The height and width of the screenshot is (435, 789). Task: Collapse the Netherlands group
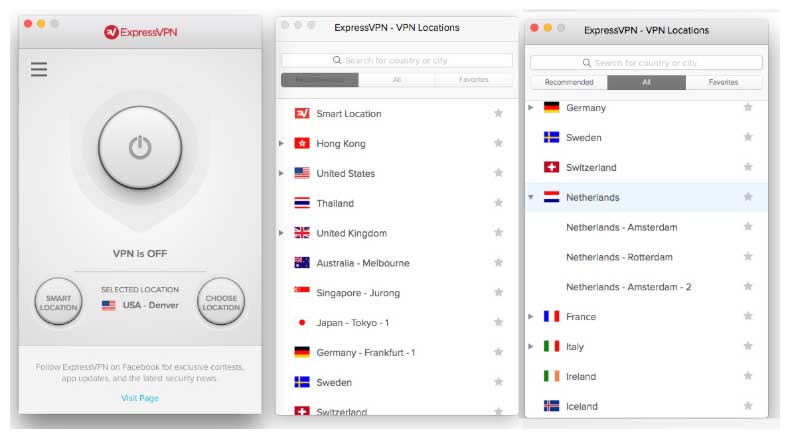[x=531, y=197]
